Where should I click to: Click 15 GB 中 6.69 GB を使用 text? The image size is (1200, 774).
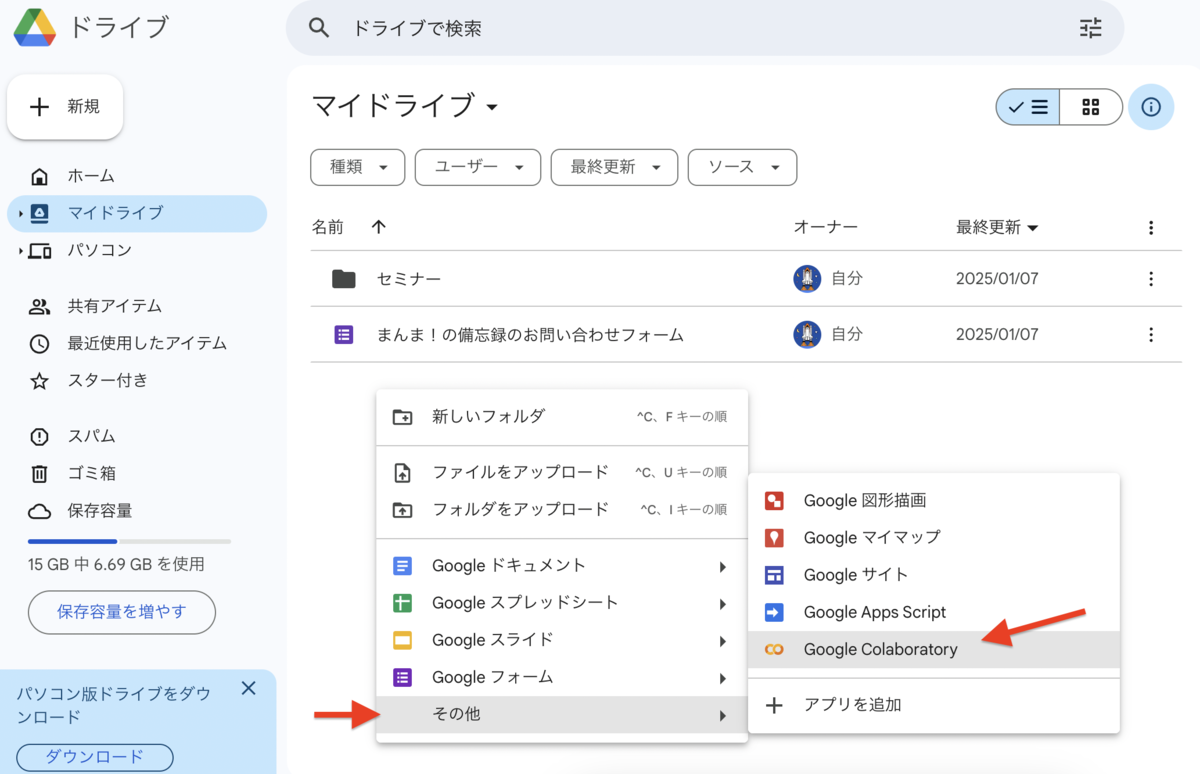coord(116,564)
